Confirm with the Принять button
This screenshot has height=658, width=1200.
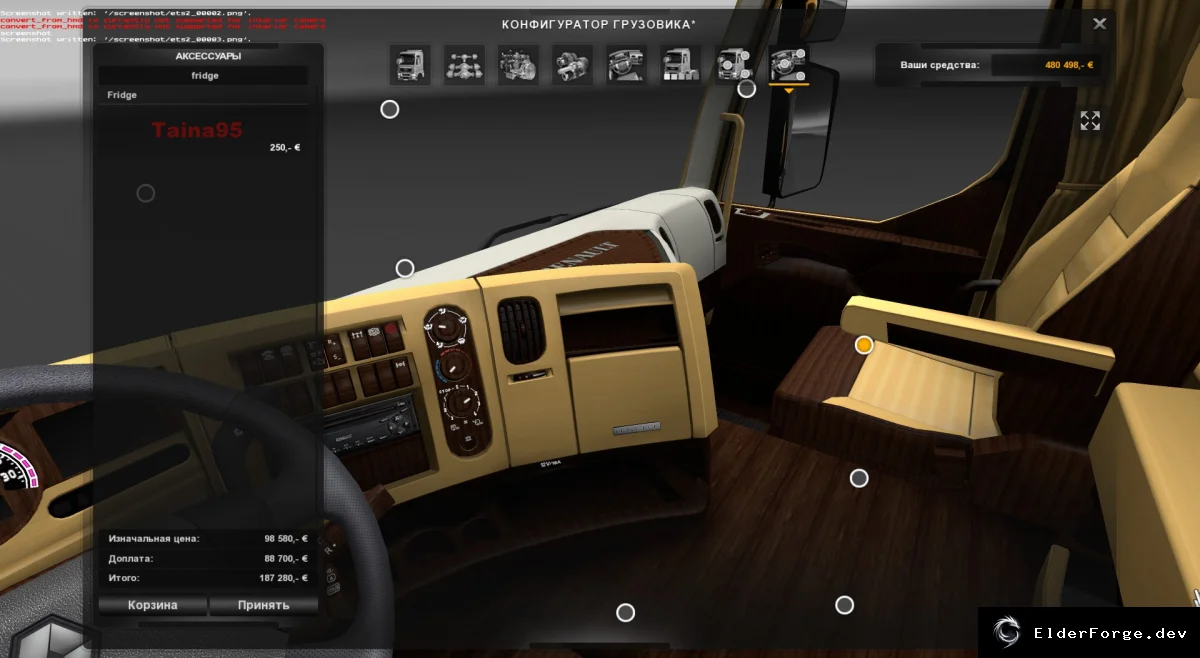[x=264, y=605]
